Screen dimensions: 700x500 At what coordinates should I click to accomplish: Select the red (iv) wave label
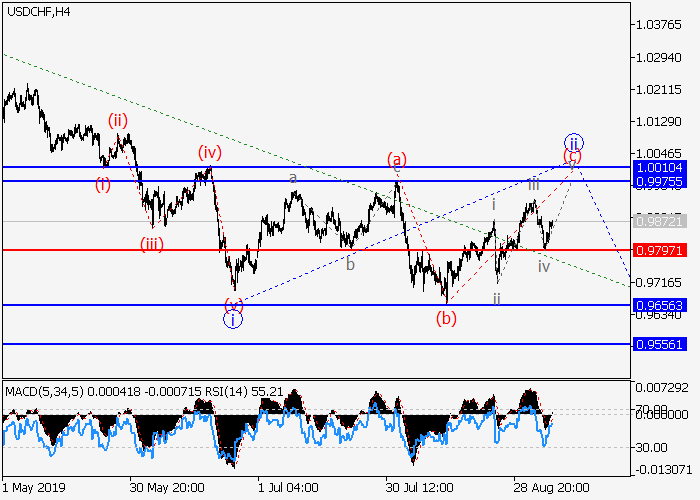[209, 152]
